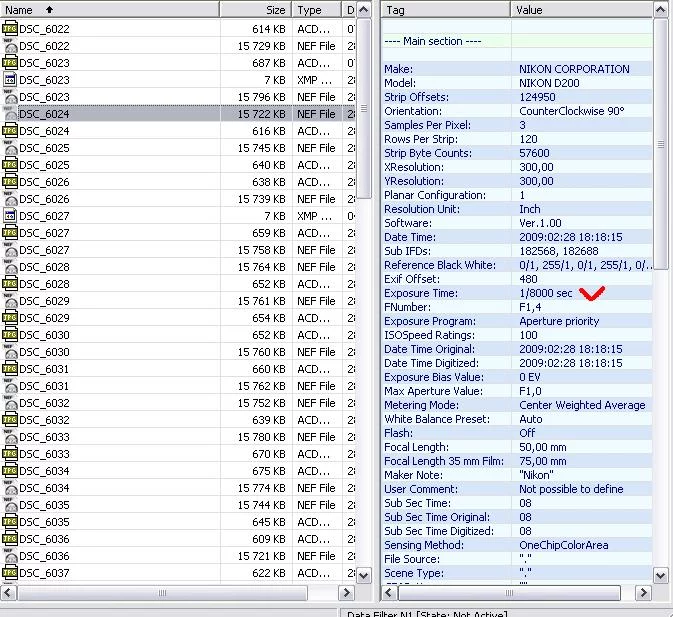Click the NEF icon of DSC_6026 15 739 KB
The width and height of the screenshot is (673, 617).
[x=10, y=199]
